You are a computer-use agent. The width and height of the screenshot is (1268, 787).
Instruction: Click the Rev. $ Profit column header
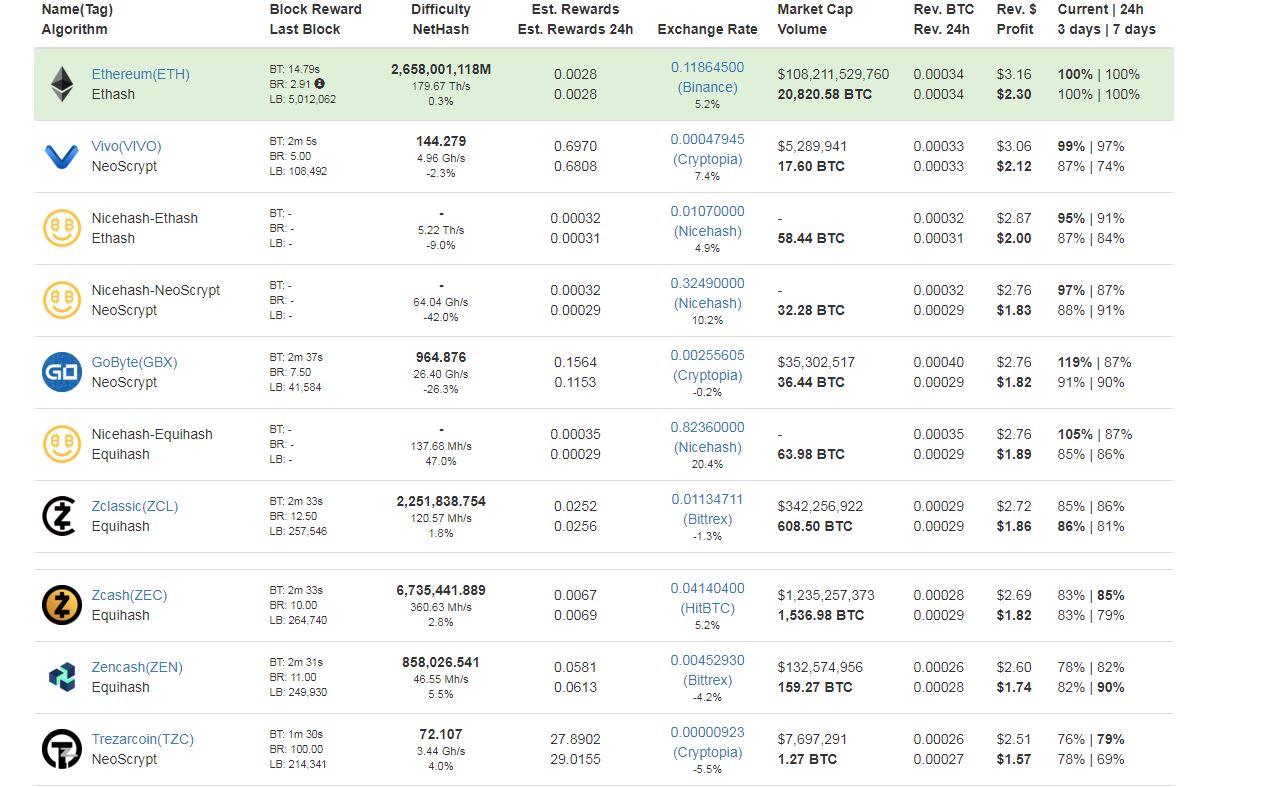pyautogui.click(x=1017, y=19)
